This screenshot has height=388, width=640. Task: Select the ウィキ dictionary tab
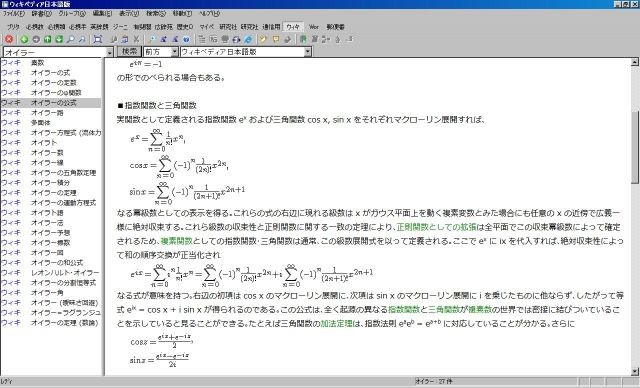point(293,27)
